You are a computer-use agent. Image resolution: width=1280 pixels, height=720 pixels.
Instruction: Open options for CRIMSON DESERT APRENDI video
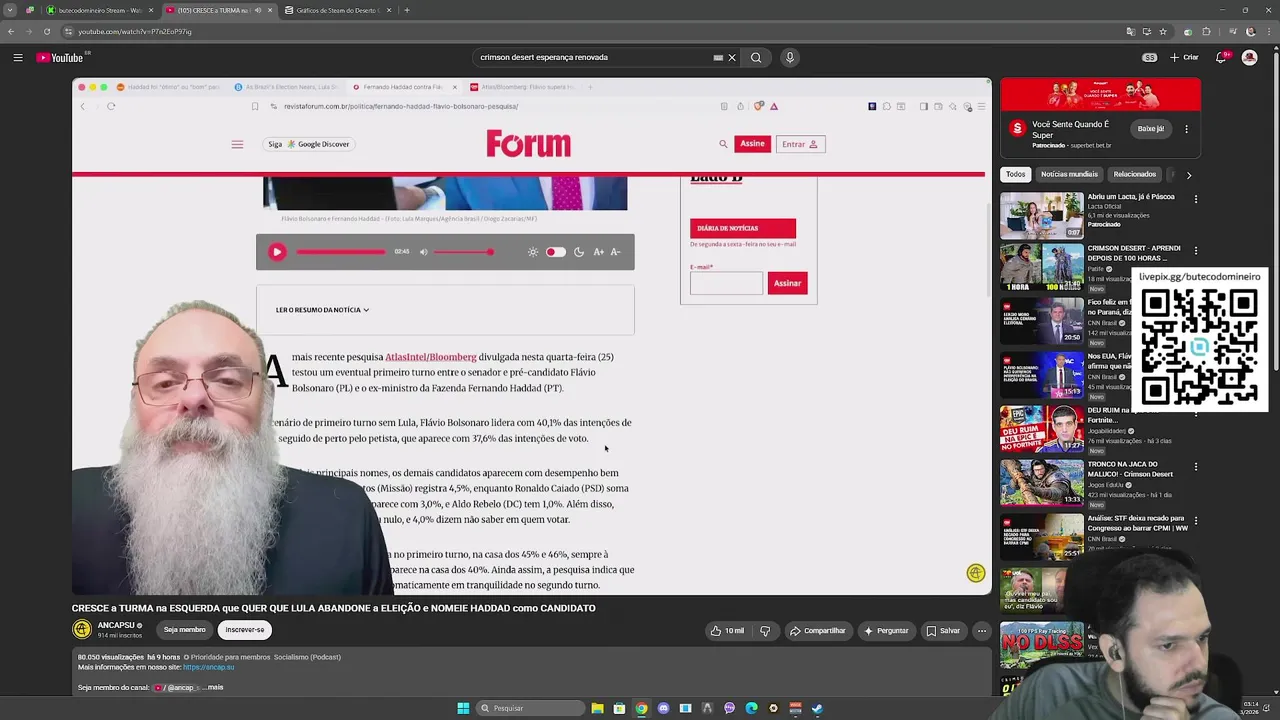point(1195,251)
